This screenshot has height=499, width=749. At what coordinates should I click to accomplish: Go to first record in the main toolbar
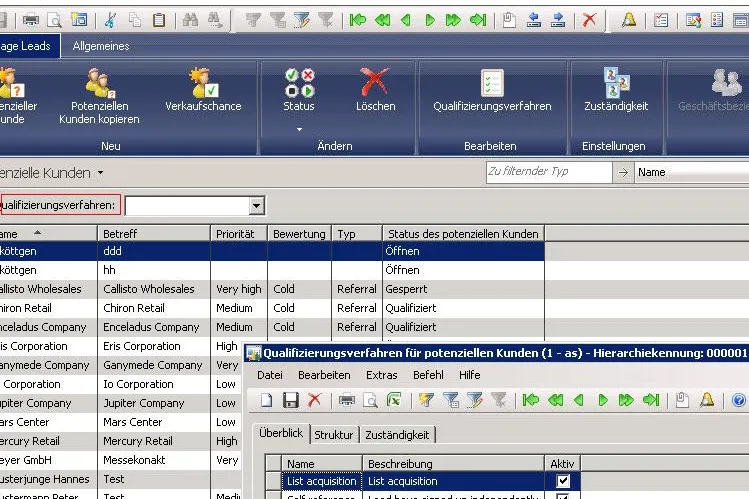tap(358, 20)
